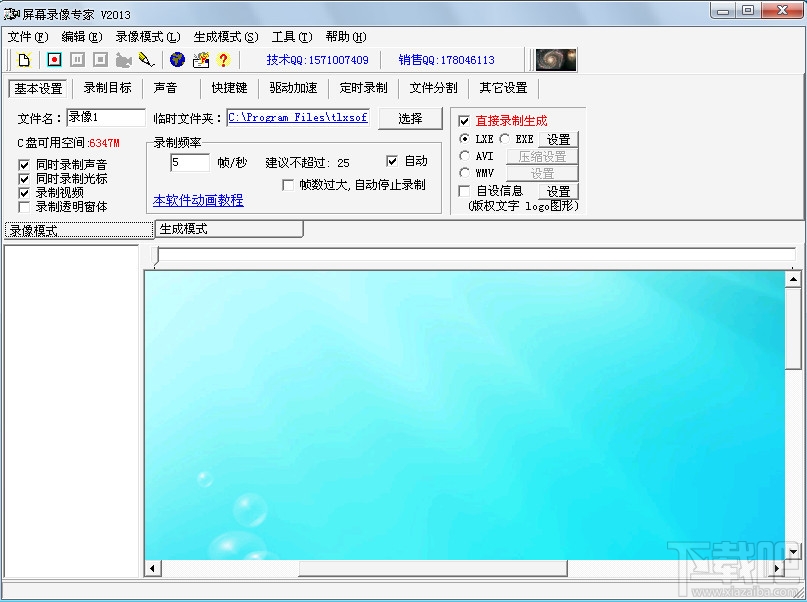Open the 帮助(H) menu
The image size is (807, 602).
[x=346, y=37]
